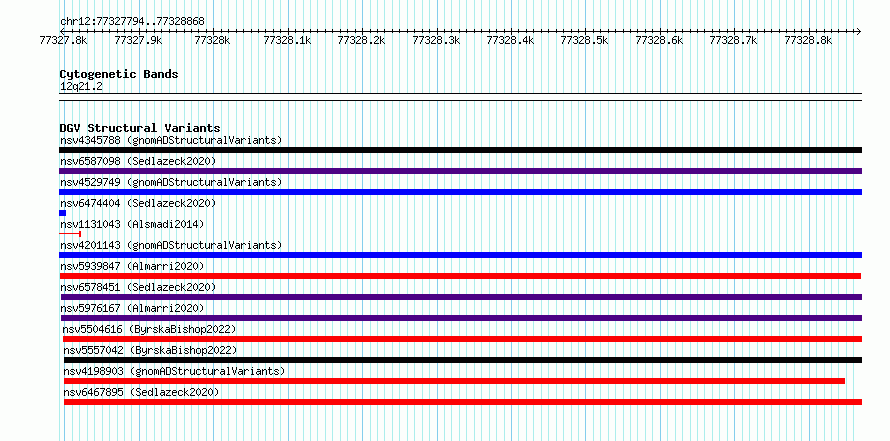Select the red bar under nsv5939847
This screenshot has width=890, height=441.
click(460, 276)
